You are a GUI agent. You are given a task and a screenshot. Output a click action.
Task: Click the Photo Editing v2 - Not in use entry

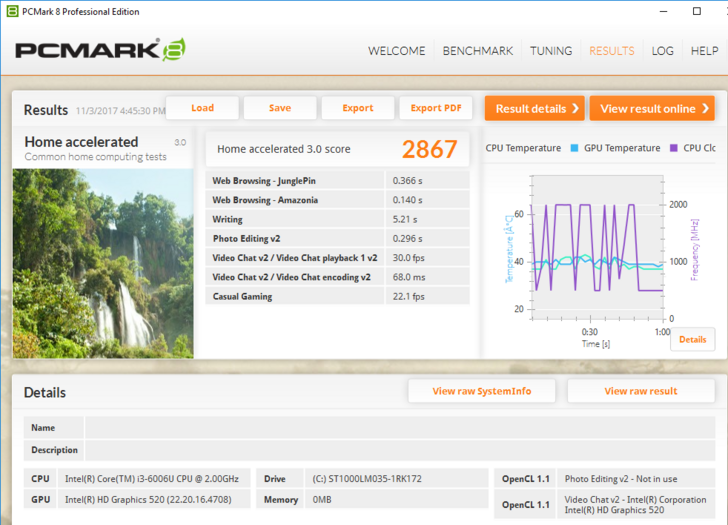pos(621,479)
